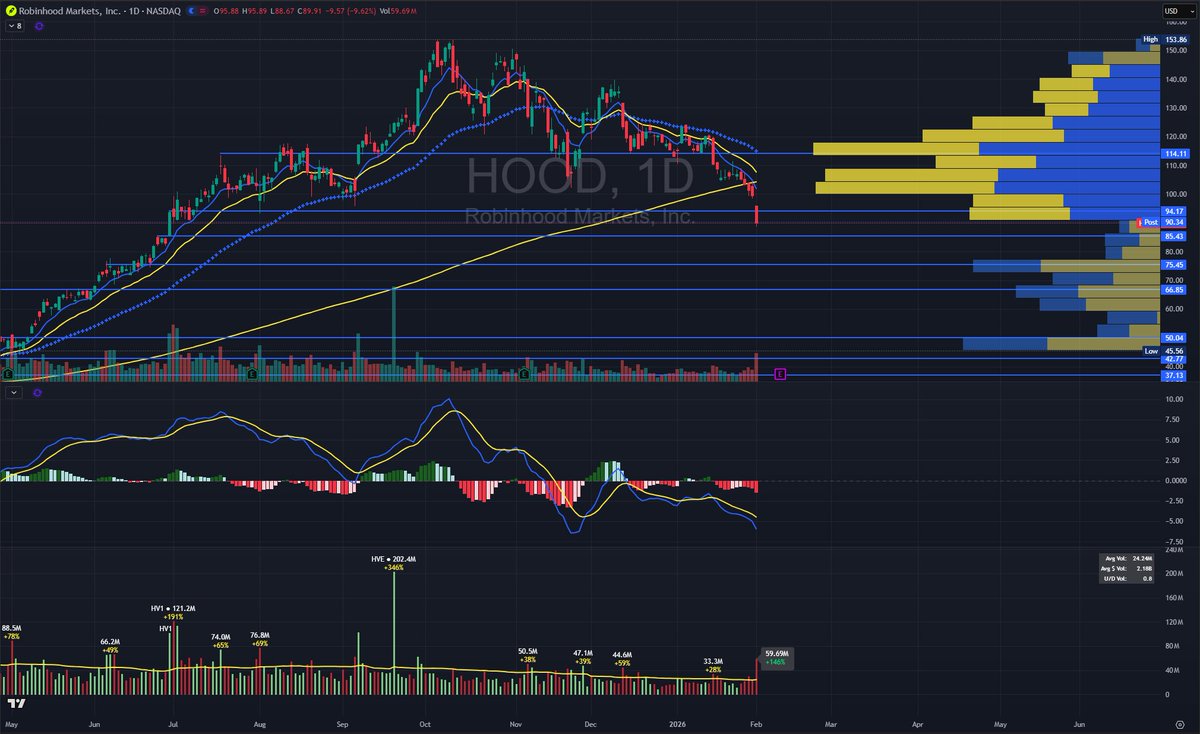Select the 114.11 horizontal line price label

1174,154
